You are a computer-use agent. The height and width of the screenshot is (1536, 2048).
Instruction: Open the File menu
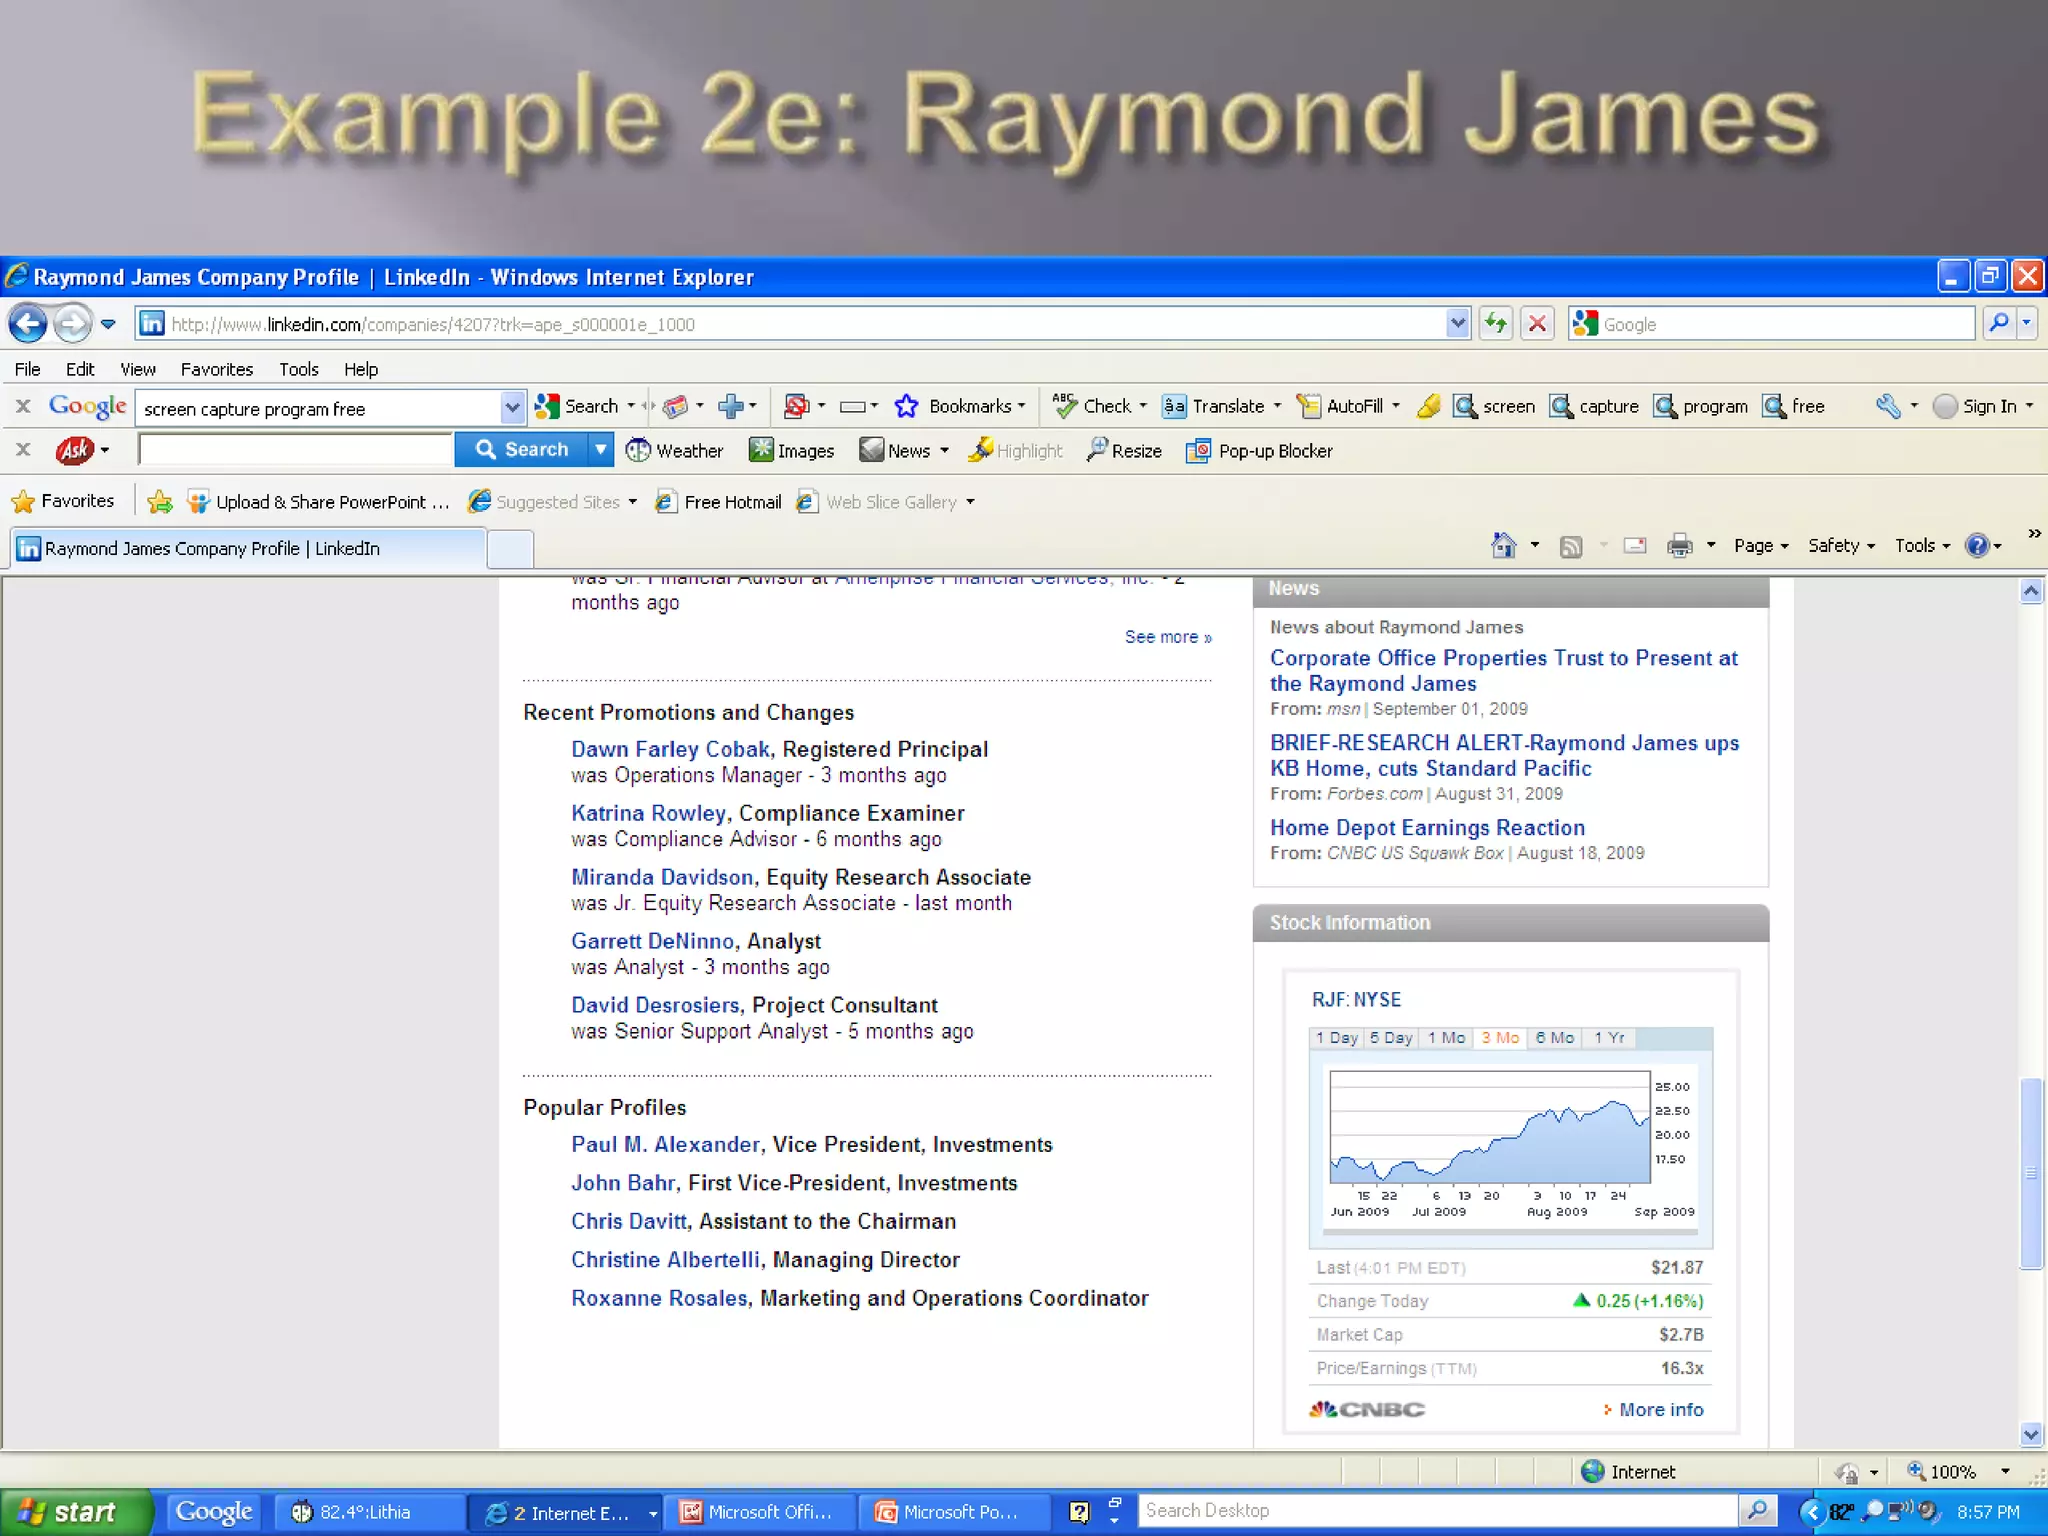[x=28, y=369]
